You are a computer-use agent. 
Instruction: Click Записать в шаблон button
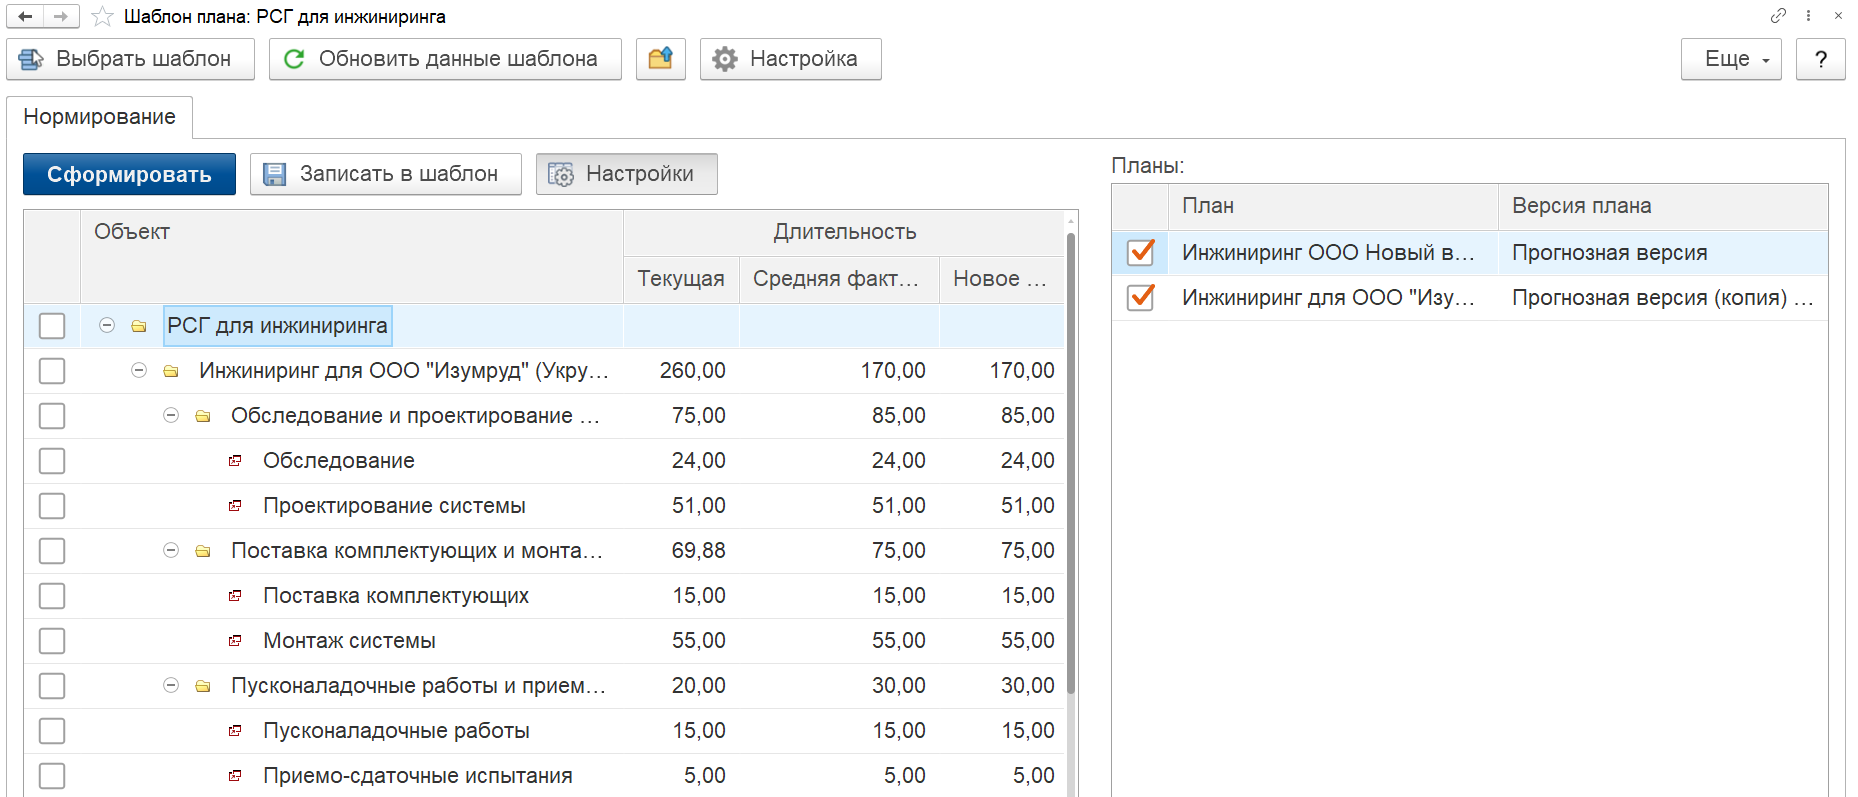tap(385, 174)
